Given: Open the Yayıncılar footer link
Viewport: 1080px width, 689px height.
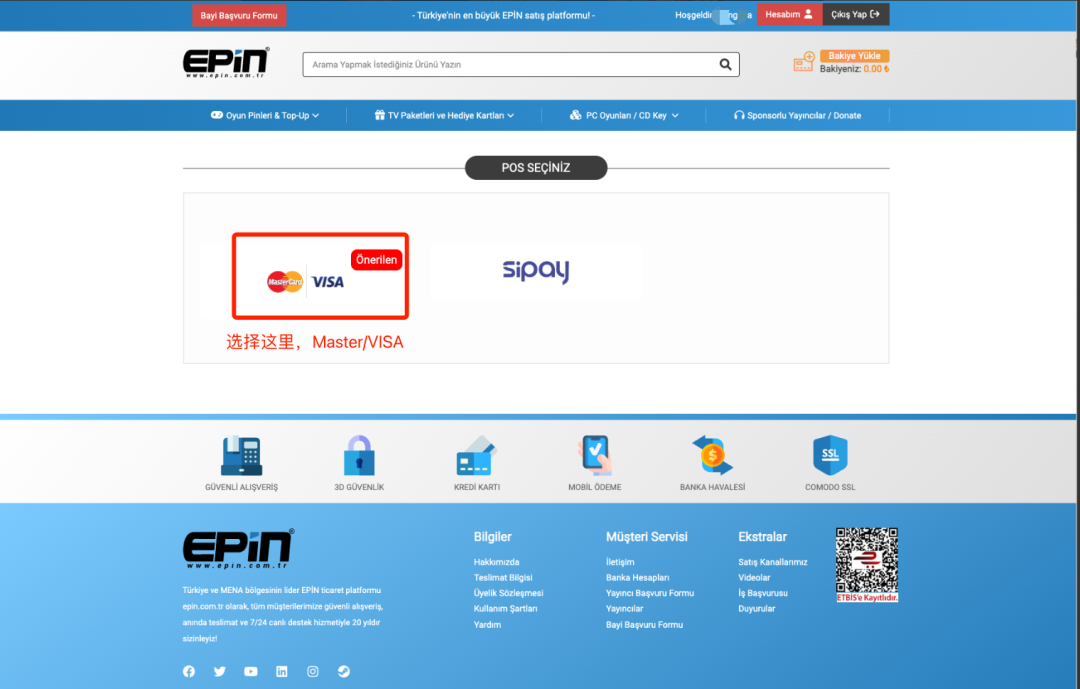Looking at the screenshot, I should (625, 608).
